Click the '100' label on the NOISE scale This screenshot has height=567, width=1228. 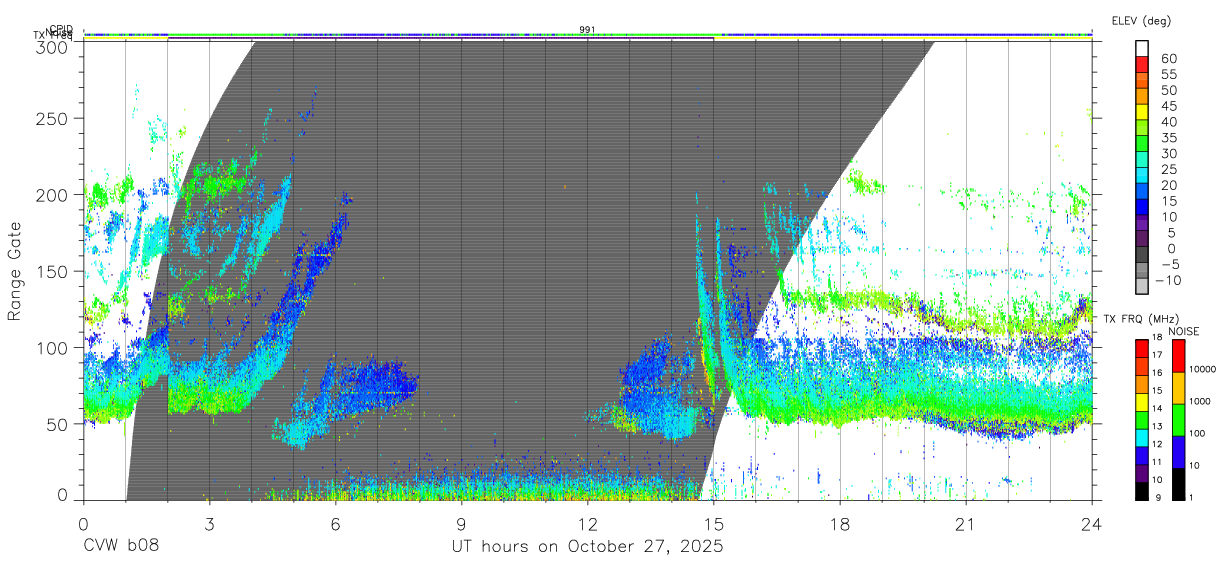point(1197,433)
